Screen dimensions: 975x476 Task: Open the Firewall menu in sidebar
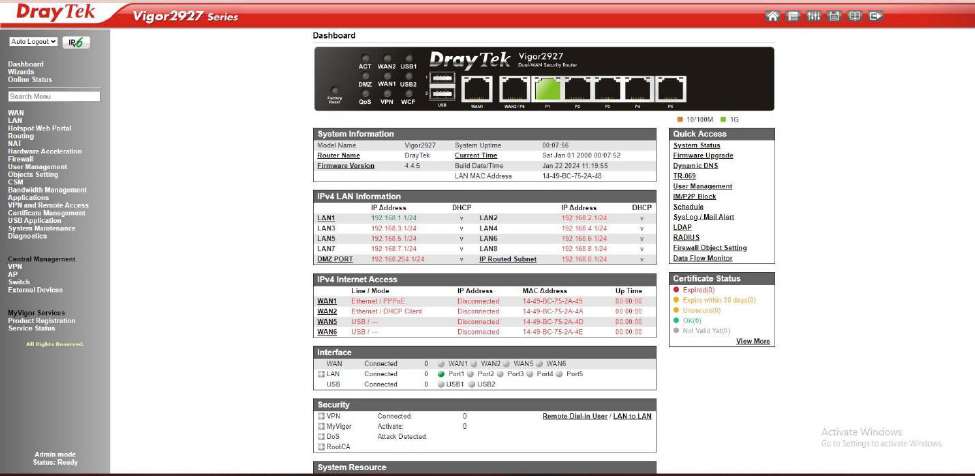point(21,159)
